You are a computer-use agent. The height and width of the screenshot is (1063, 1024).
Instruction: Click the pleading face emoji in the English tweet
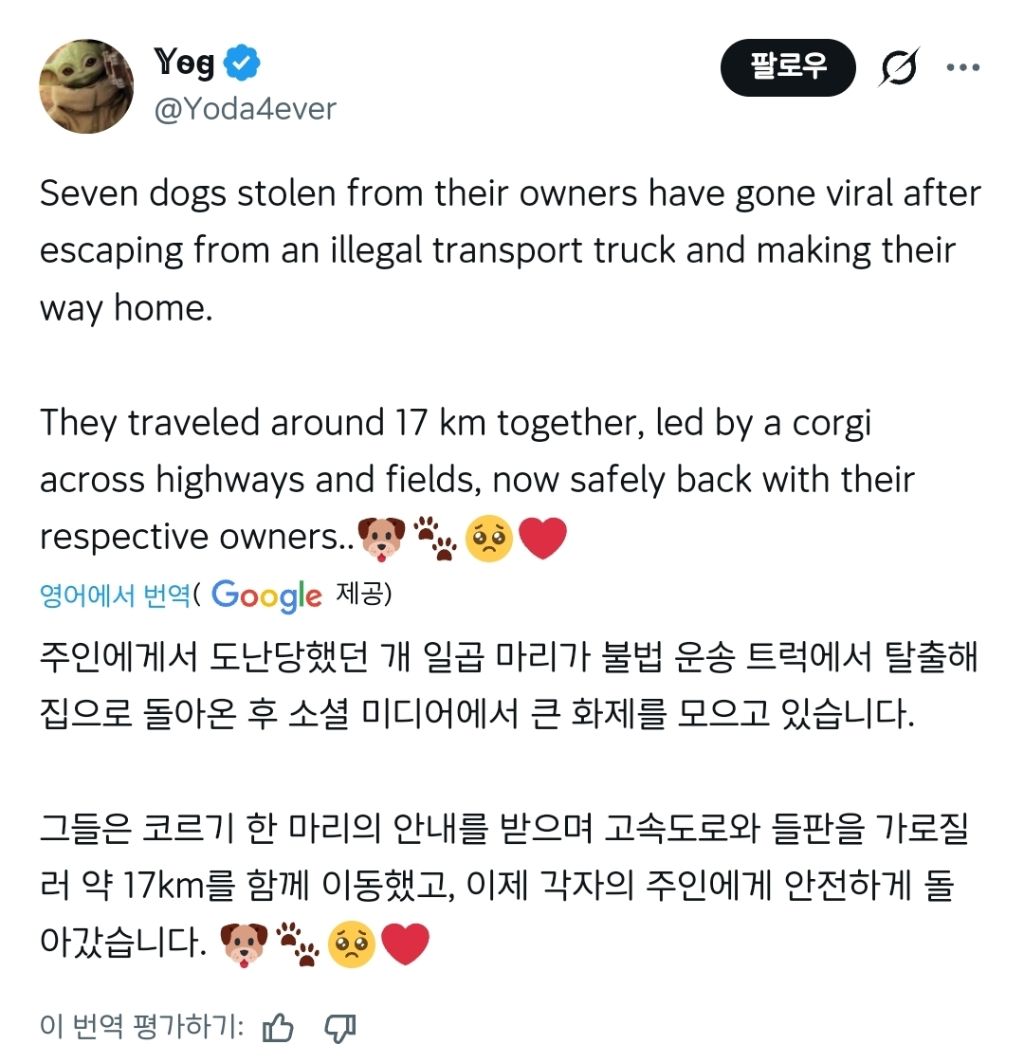(489, 538)
